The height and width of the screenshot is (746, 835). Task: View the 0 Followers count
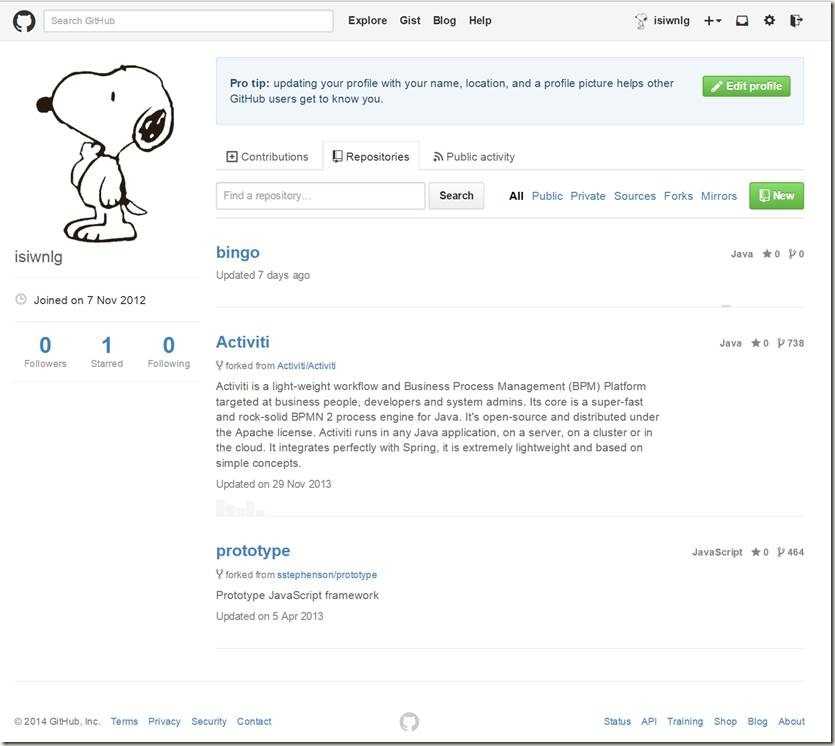click(x=45, y=352)
